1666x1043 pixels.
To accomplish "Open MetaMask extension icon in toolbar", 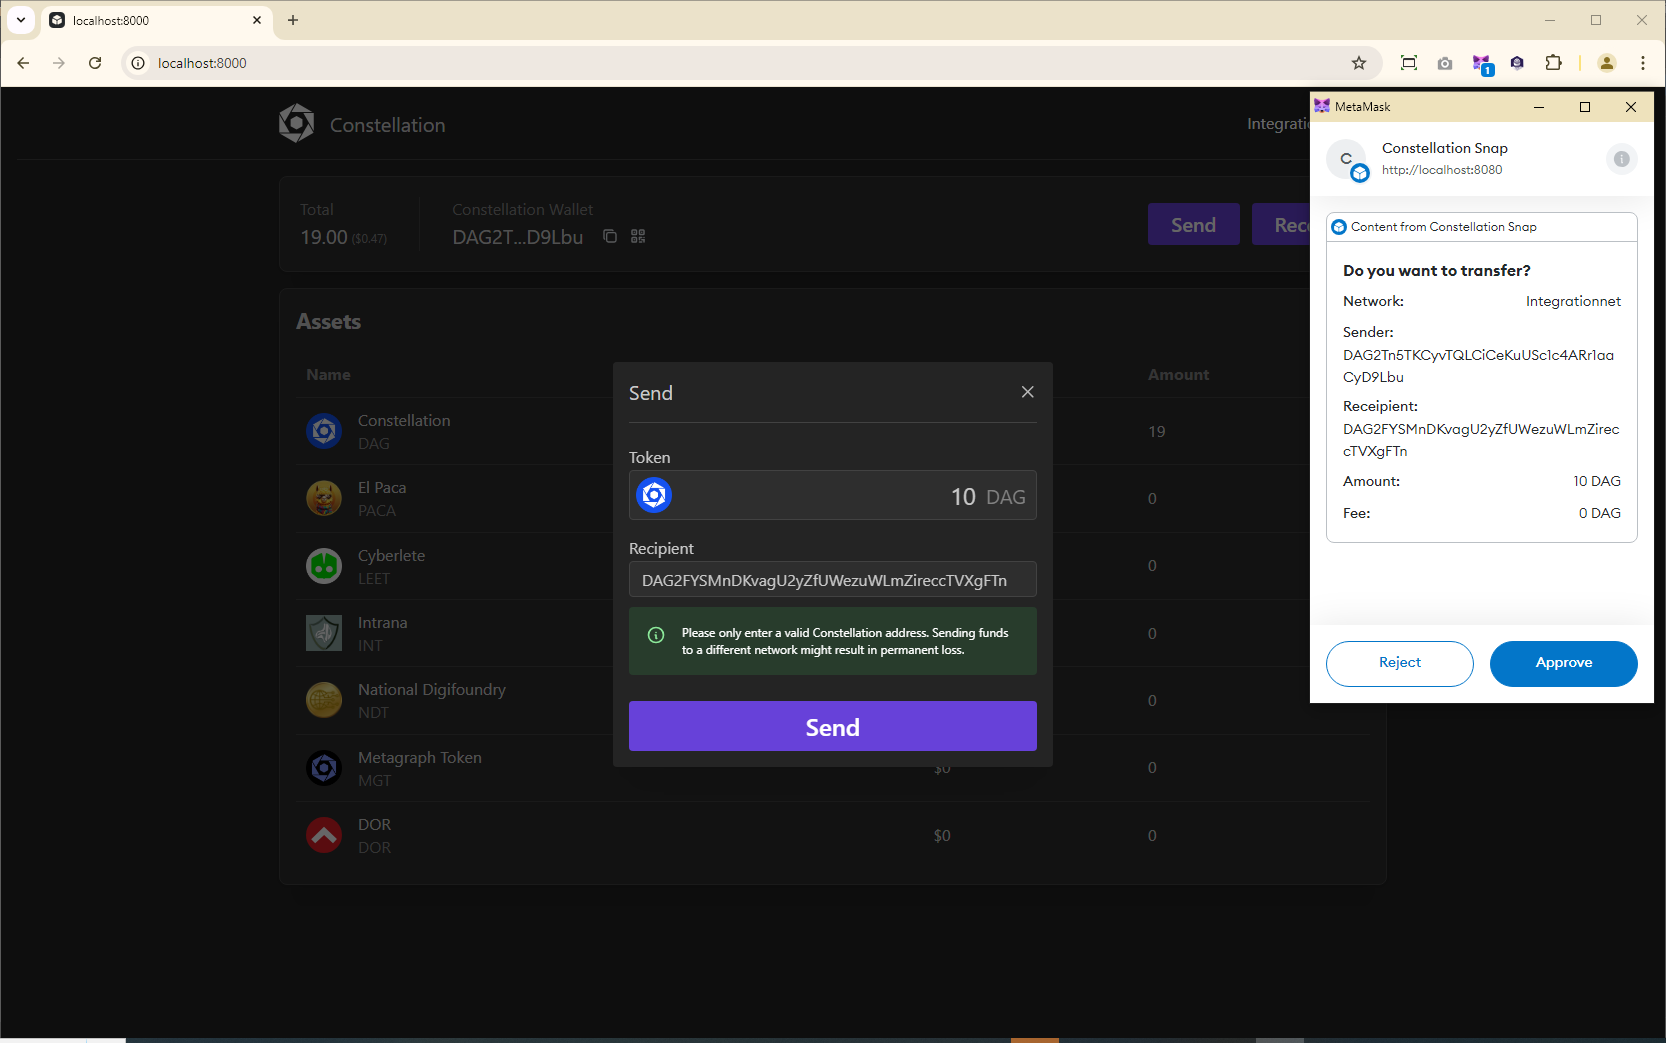I will 1482,64.
